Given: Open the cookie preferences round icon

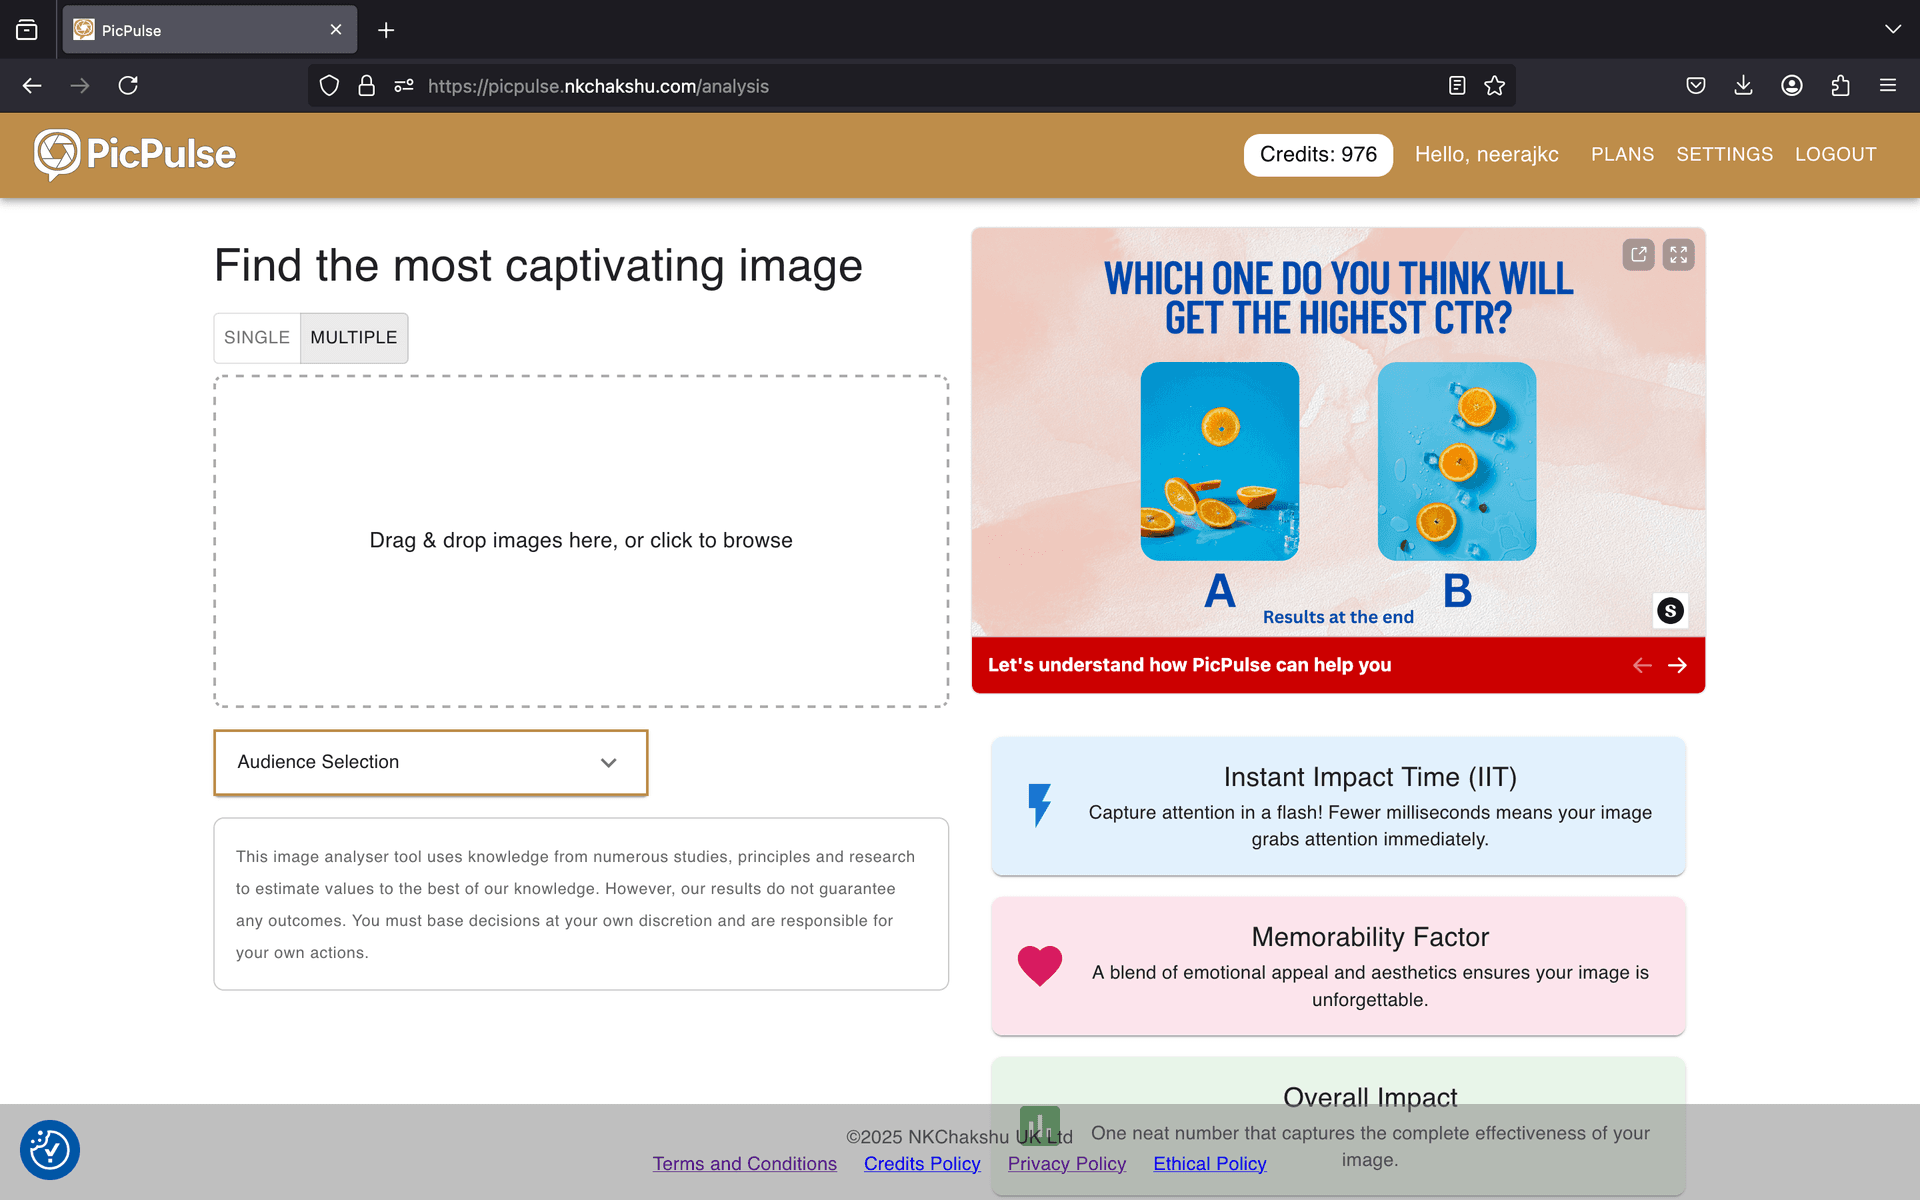Looking at the screenshot, I should pos(50,1150).
